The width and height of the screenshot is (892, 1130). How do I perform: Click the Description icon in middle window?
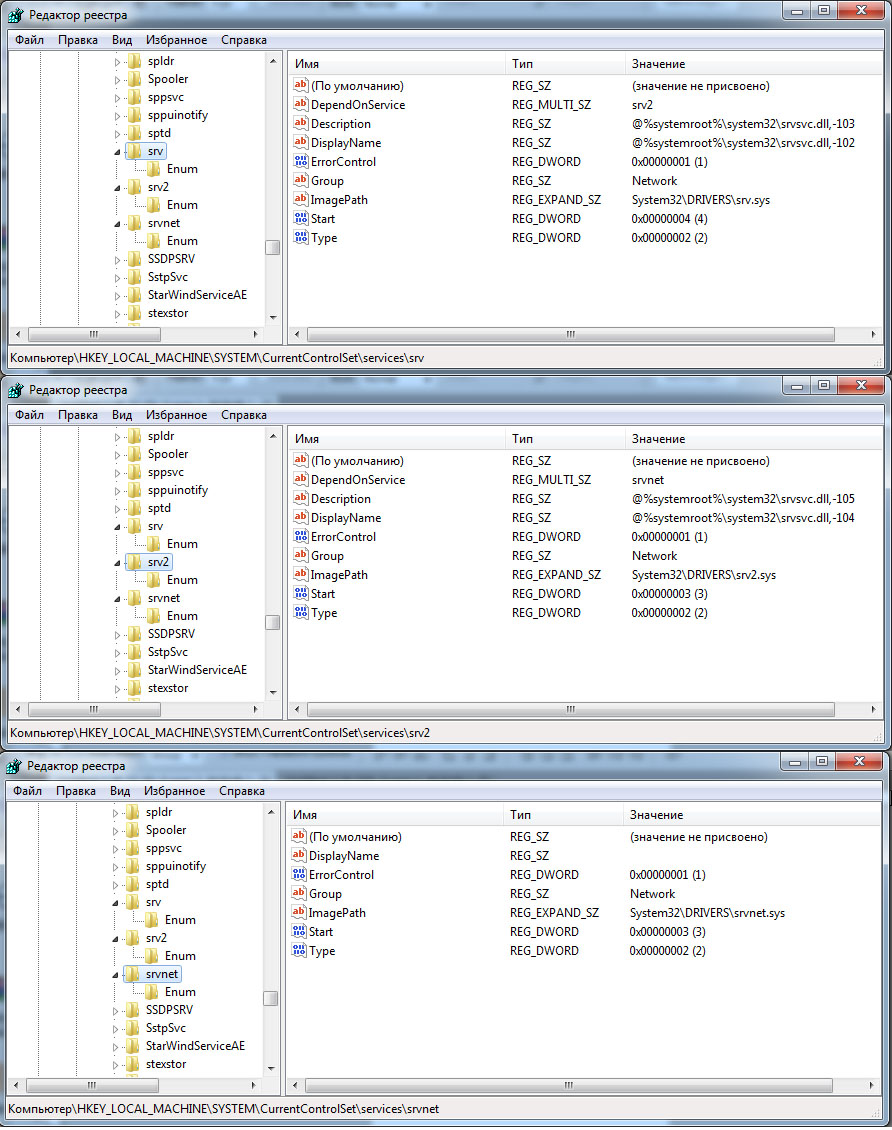coord(300,498)
